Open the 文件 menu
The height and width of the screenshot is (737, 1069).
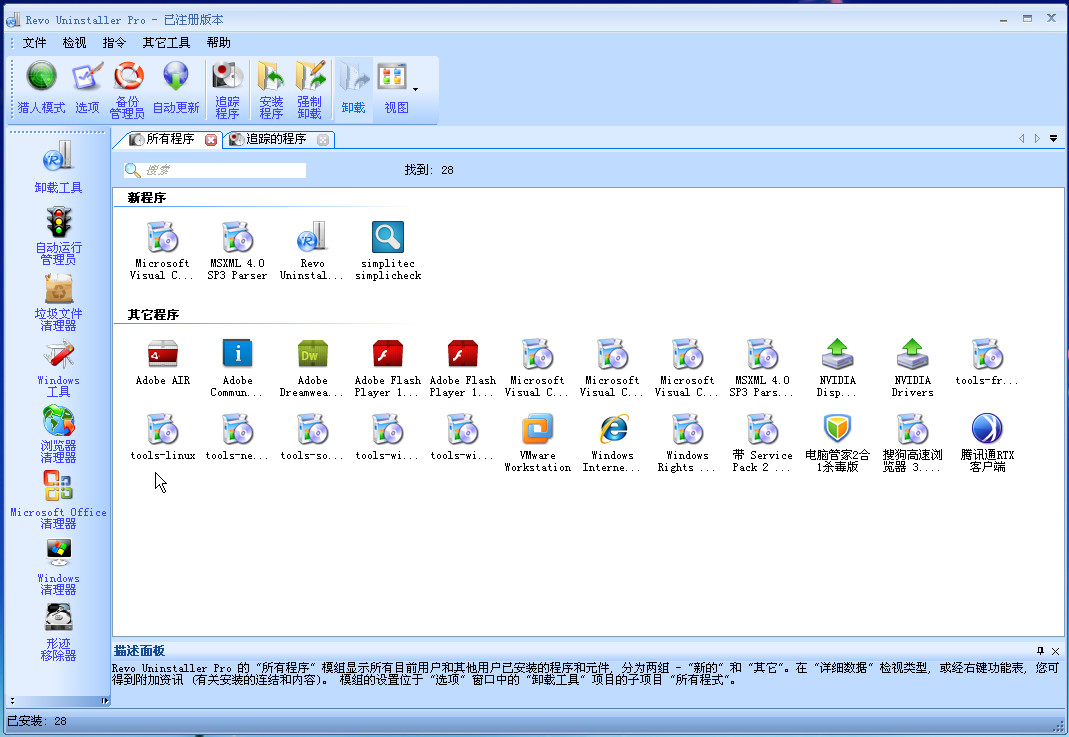34,43
